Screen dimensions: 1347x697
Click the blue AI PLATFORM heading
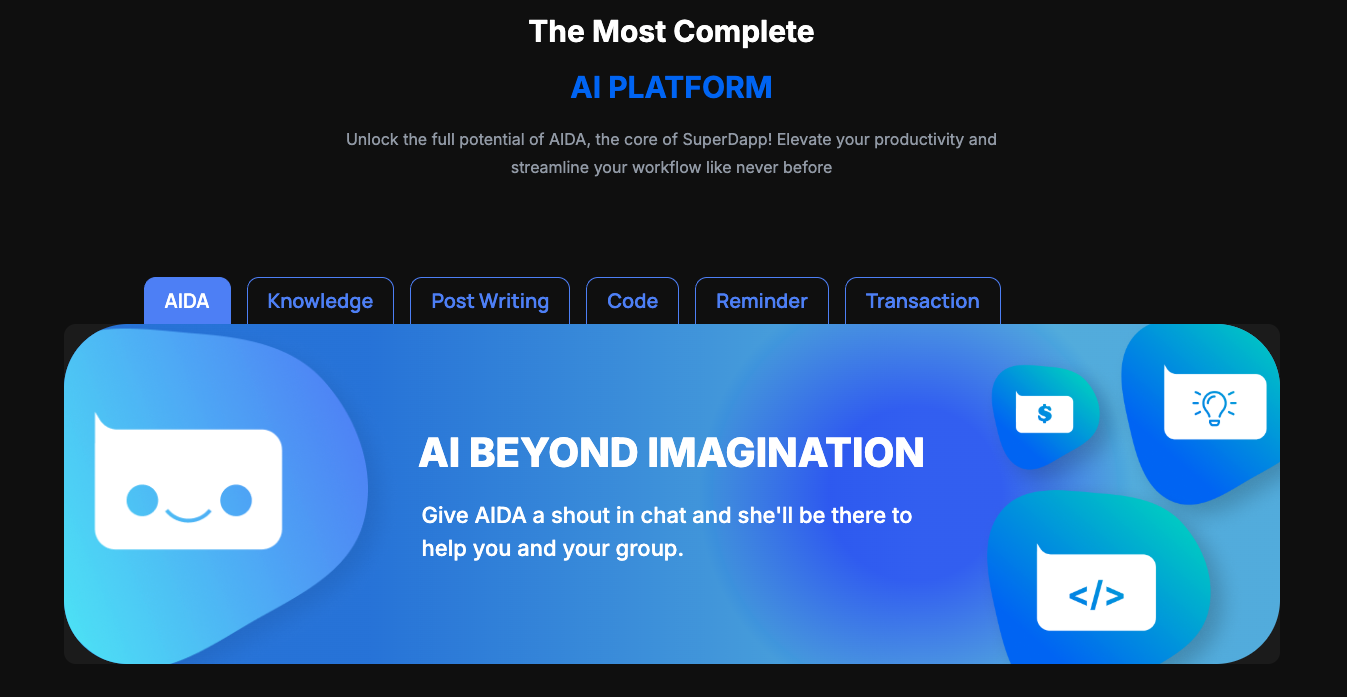[672, 87]
